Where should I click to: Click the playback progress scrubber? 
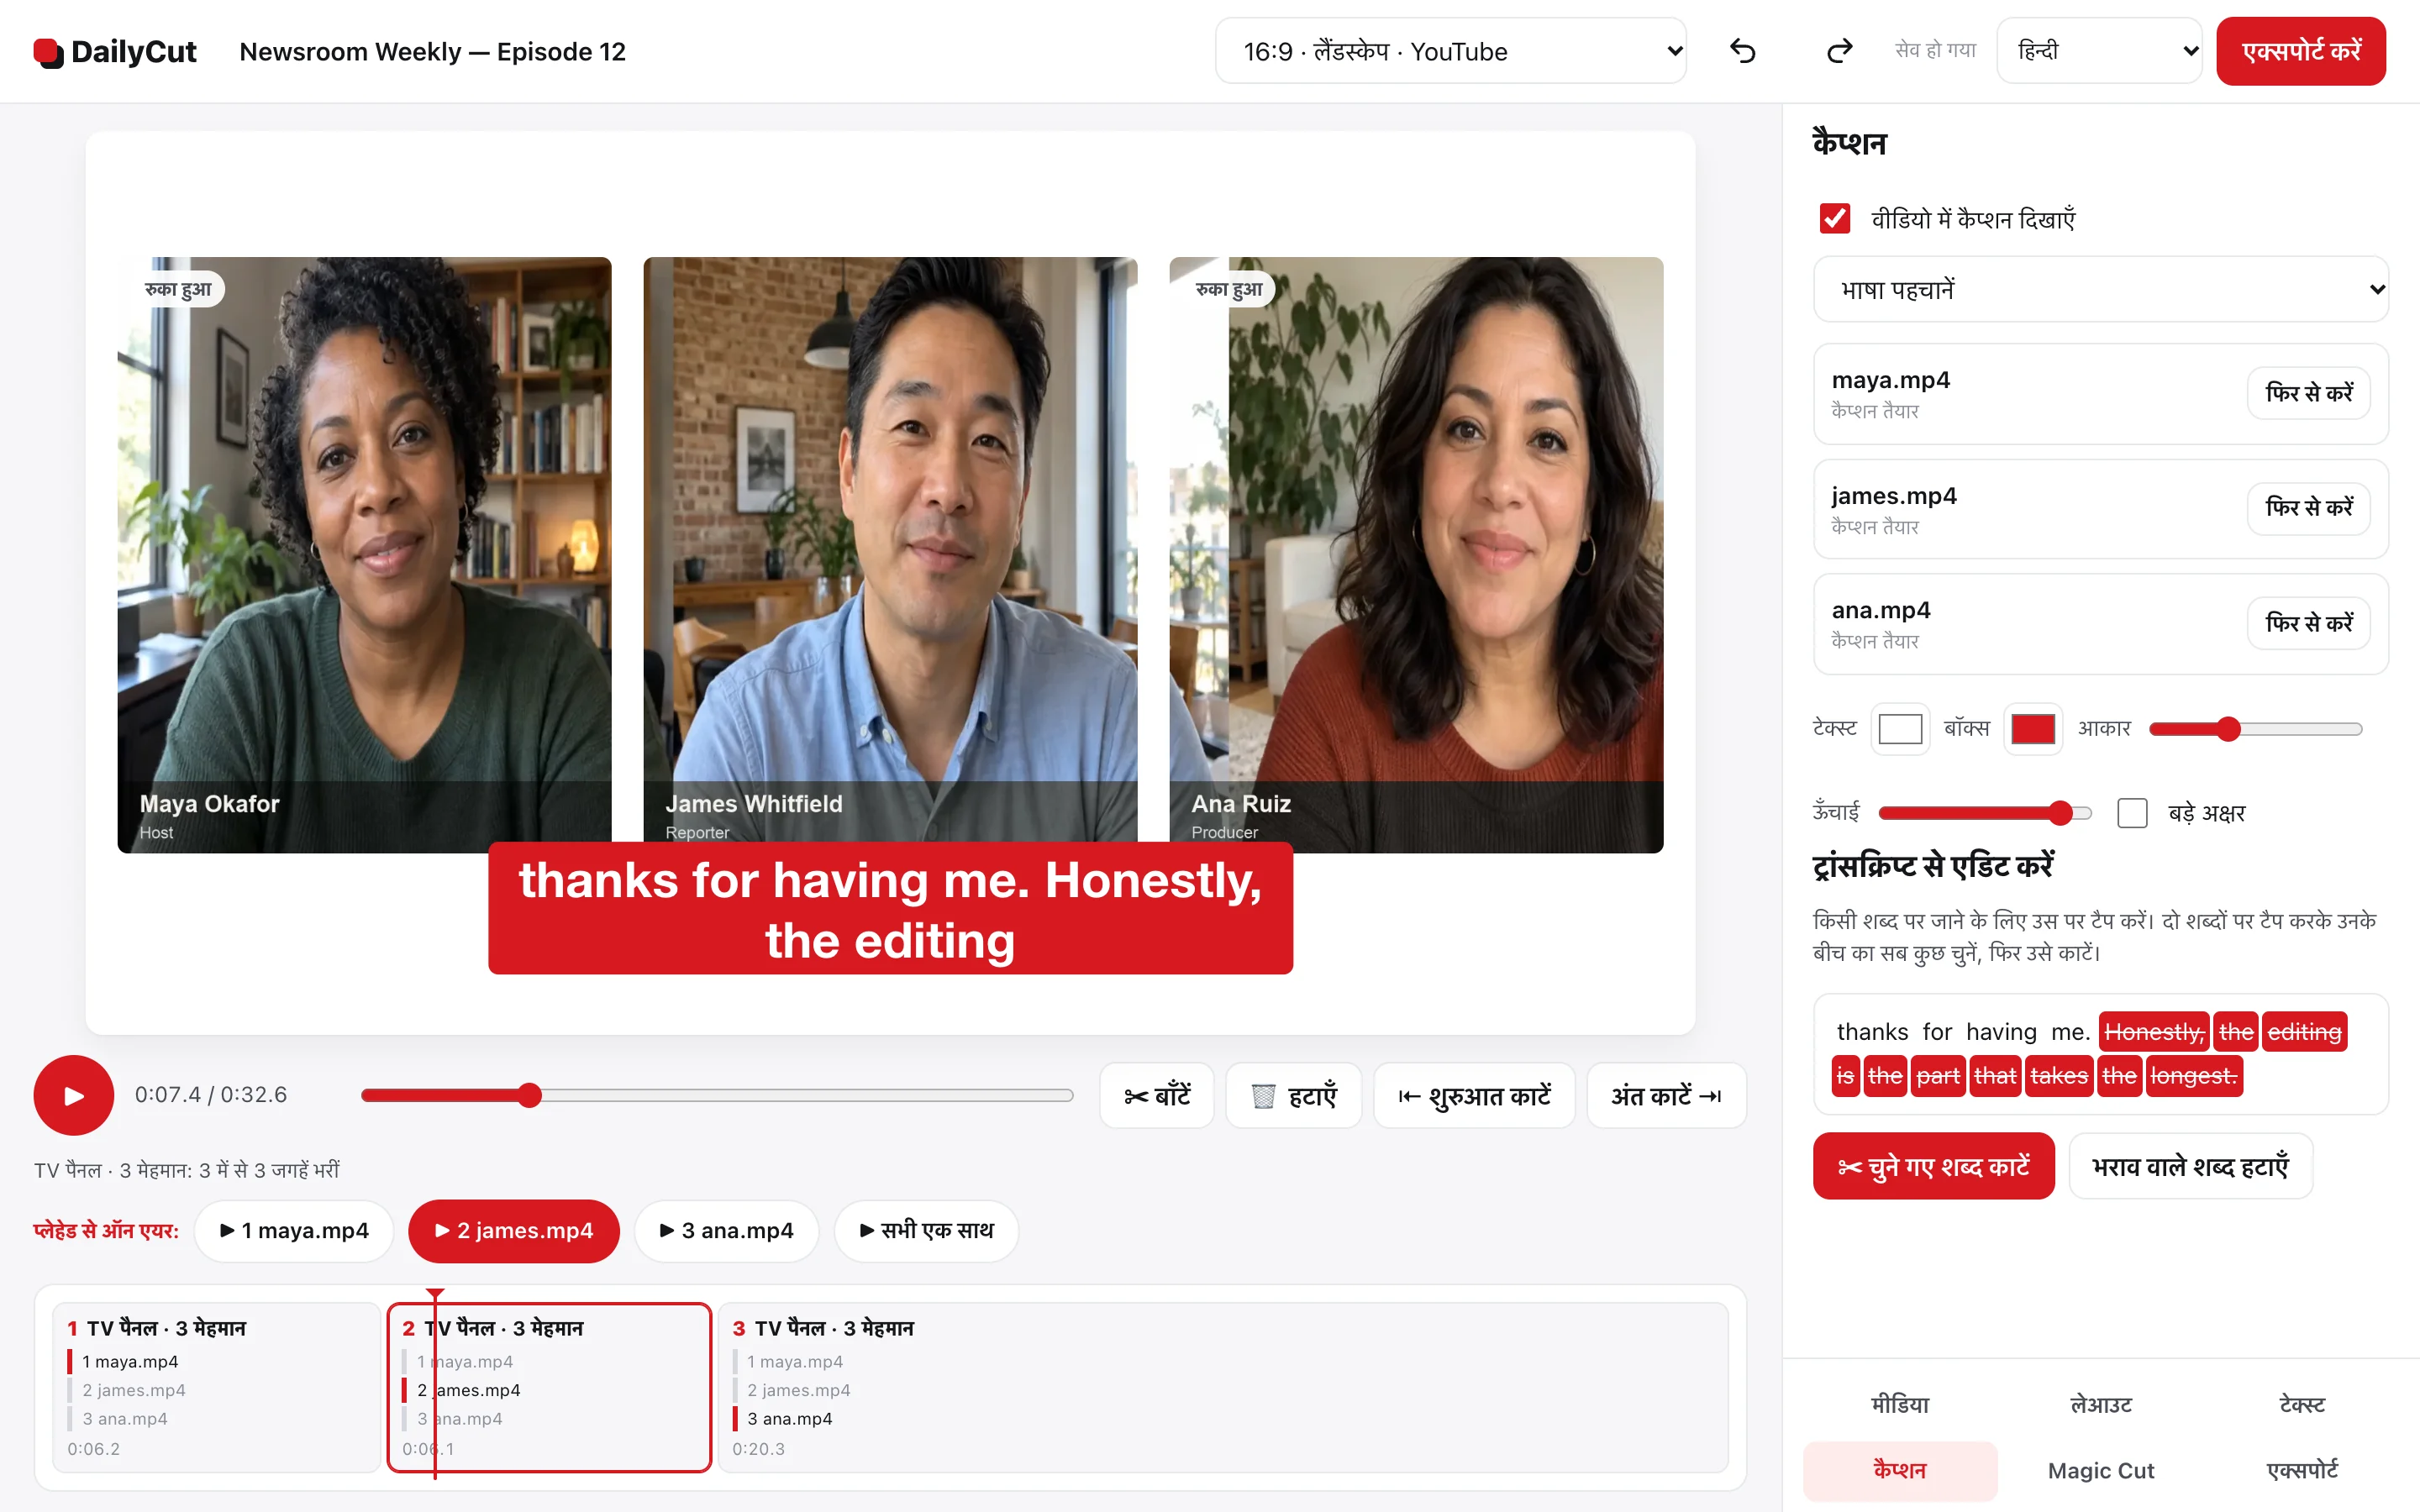coord(717,1095)
